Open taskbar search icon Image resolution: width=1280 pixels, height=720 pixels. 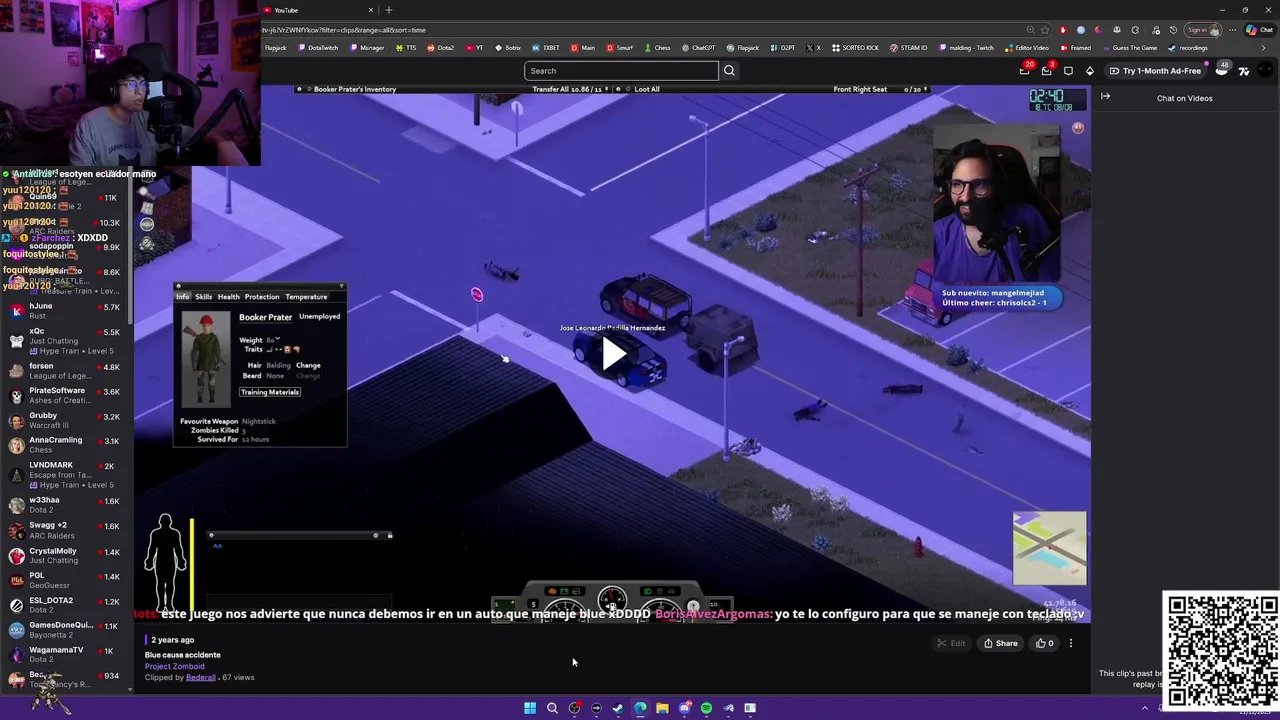[x=552, y=708]
